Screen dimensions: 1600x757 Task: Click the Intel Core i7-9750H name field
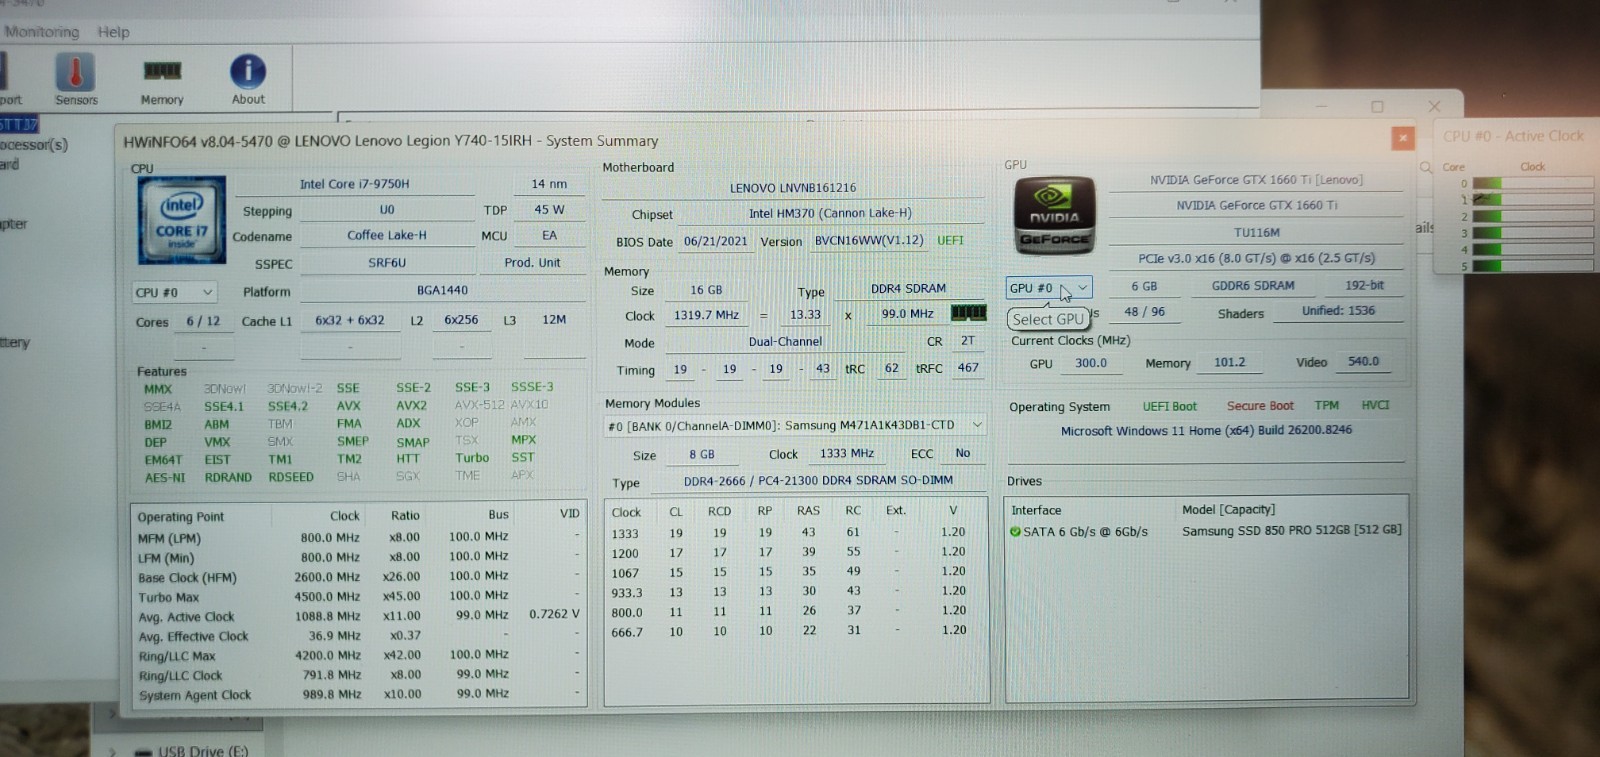point(355,184)
